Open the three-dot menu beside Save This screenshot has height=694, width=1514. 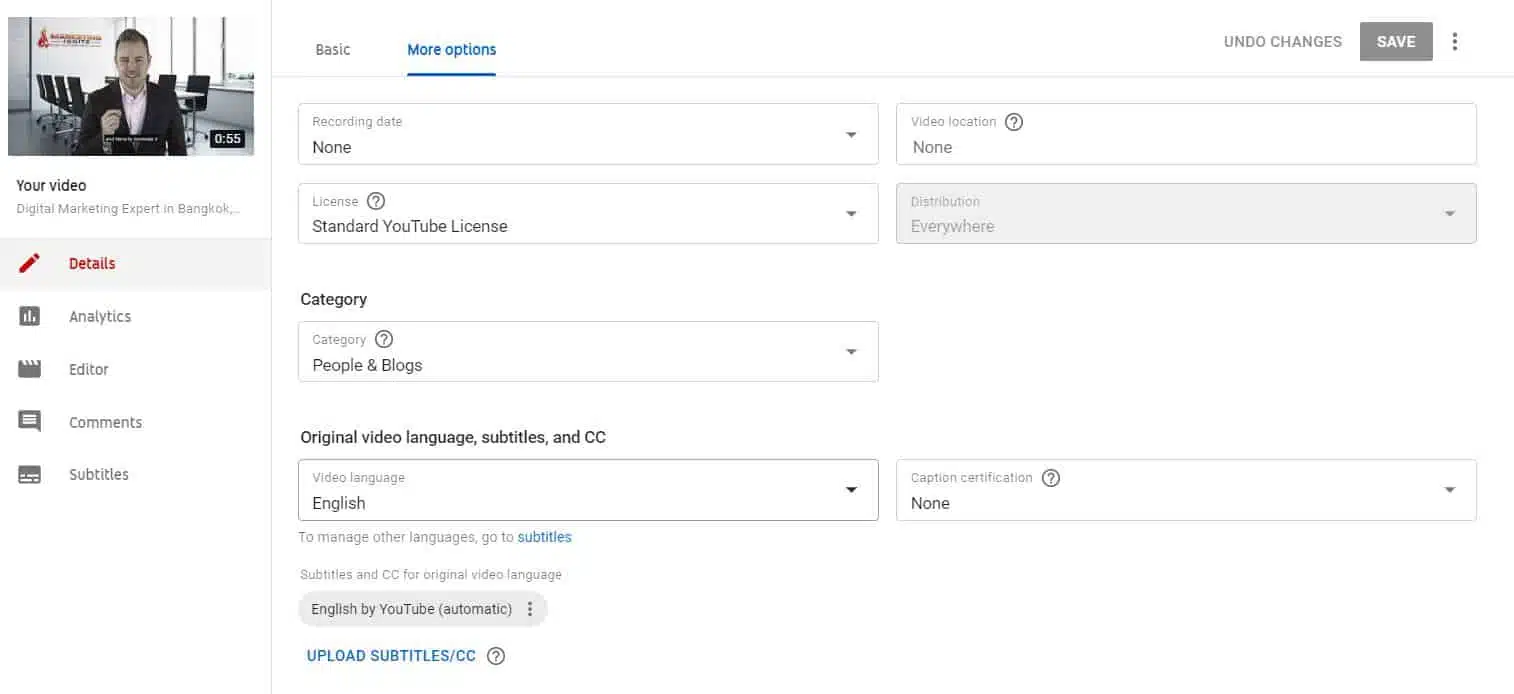click(x=1455, y=42)
